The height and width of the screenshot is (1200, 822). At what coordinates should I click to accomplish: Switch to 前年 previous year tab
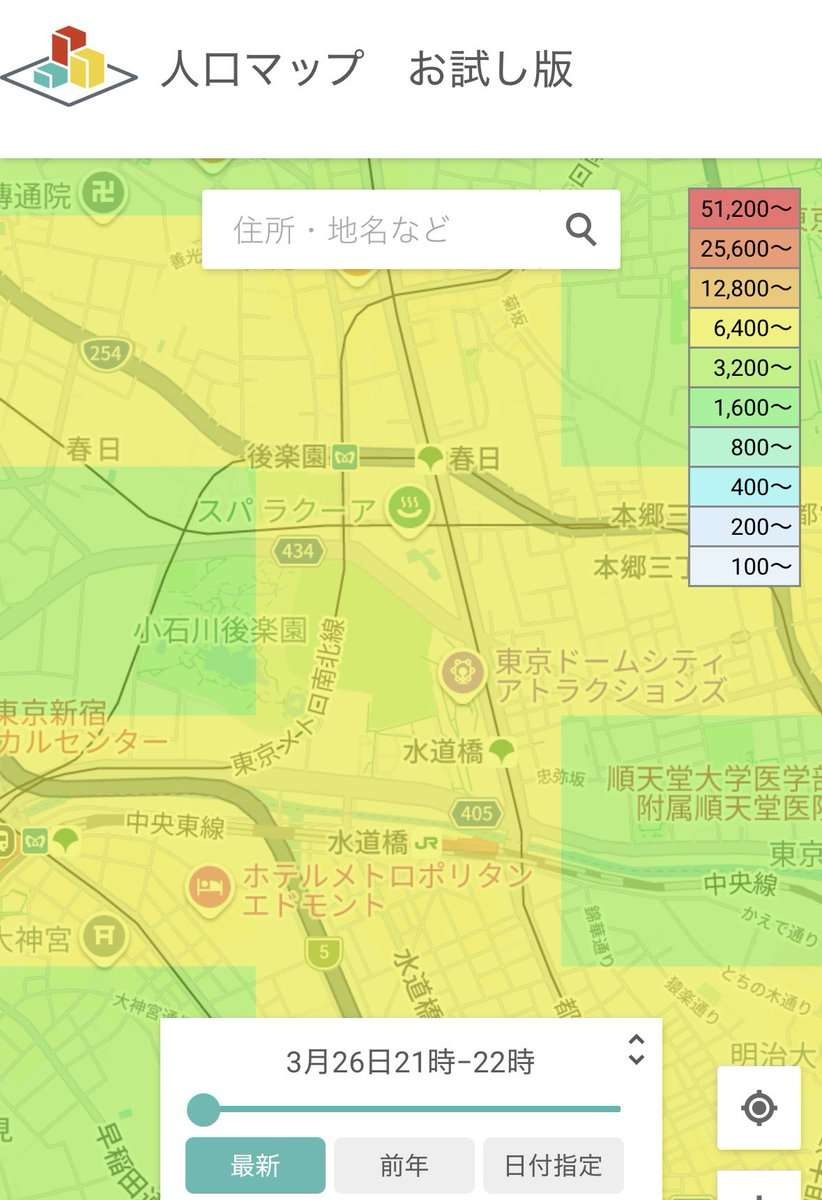tap(404, 1165)
